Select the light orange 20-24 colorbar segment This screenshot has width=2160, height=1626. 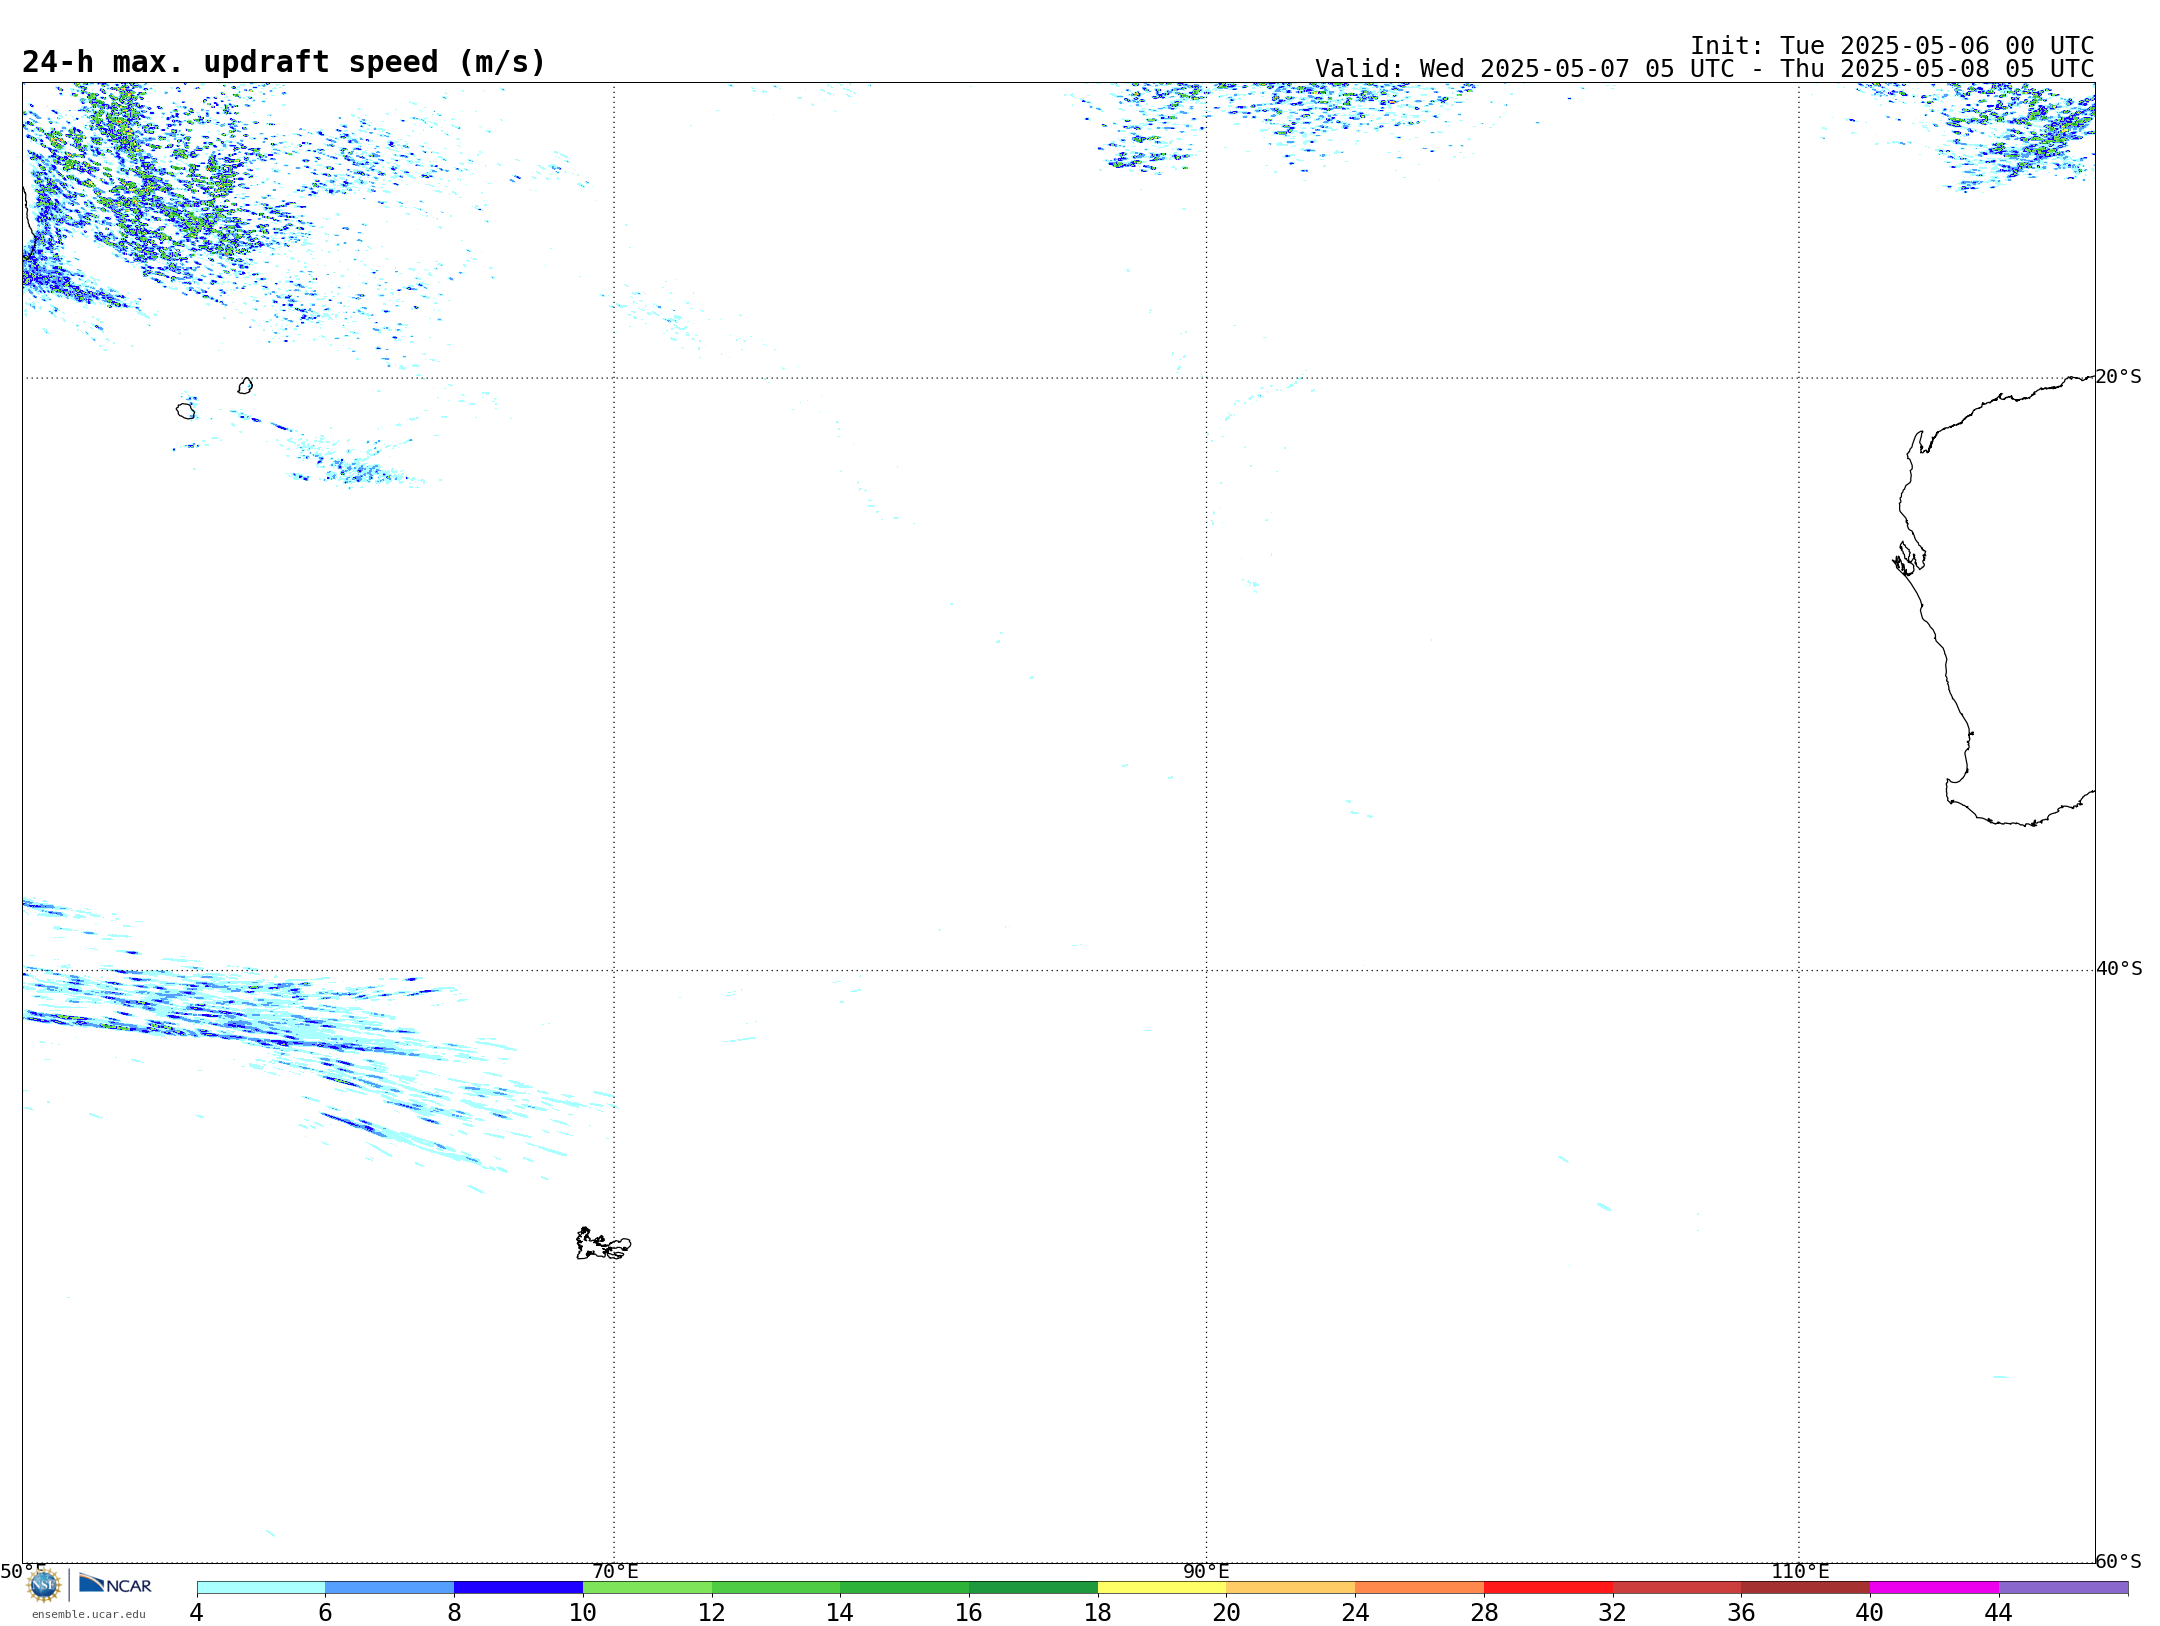[1291, 1588]
